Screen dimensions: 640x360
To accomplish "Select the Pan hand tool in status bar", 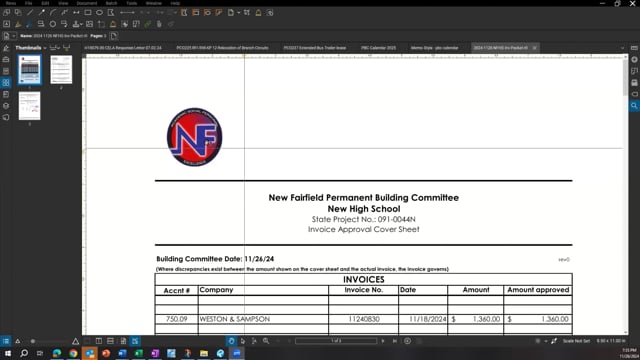I will pyautogui.click(x=231, y=341).
